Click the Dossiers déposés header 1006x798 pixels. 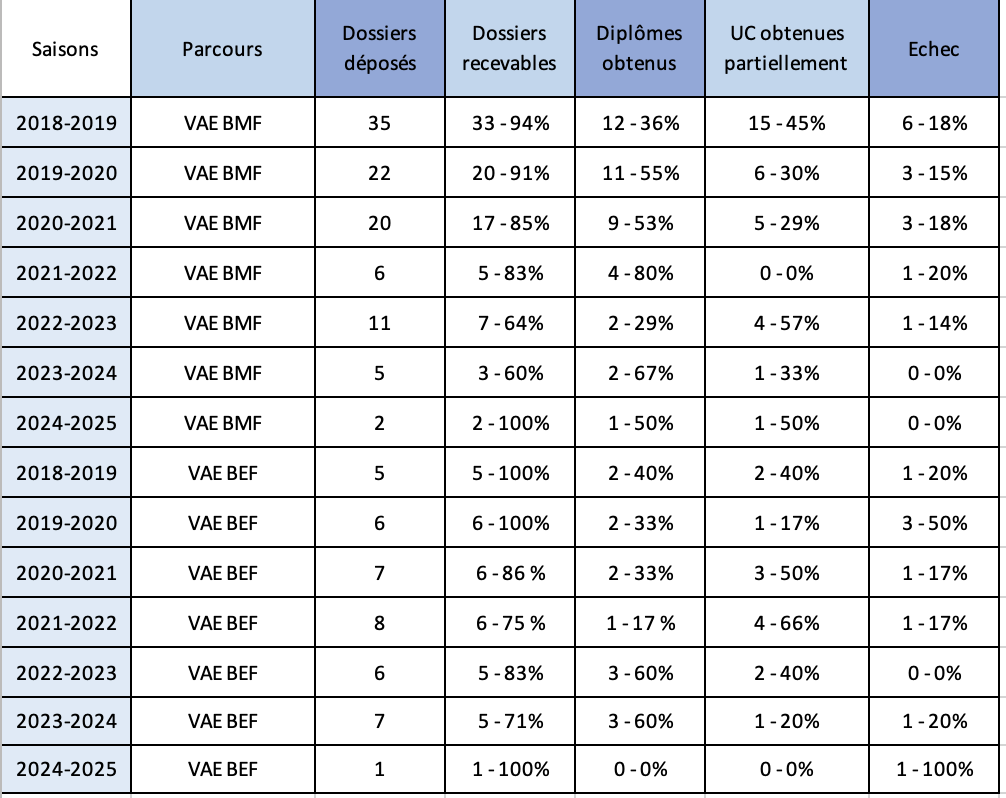pyautogui.click(x=379, y=49)
